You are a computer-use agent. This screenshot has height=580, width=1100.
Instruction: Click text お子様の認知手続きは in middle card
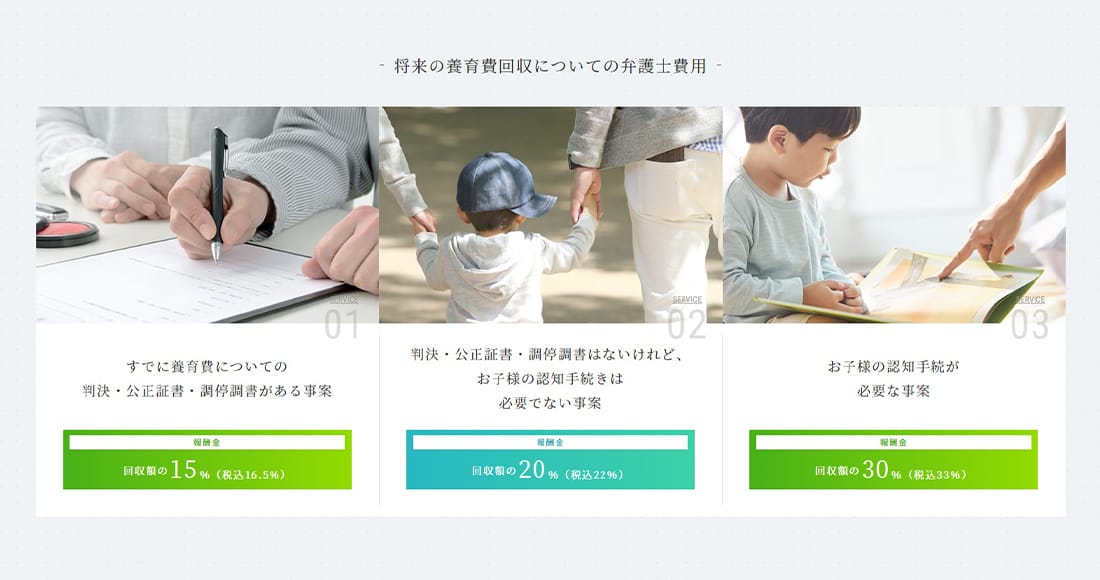[x=550, y=379]
